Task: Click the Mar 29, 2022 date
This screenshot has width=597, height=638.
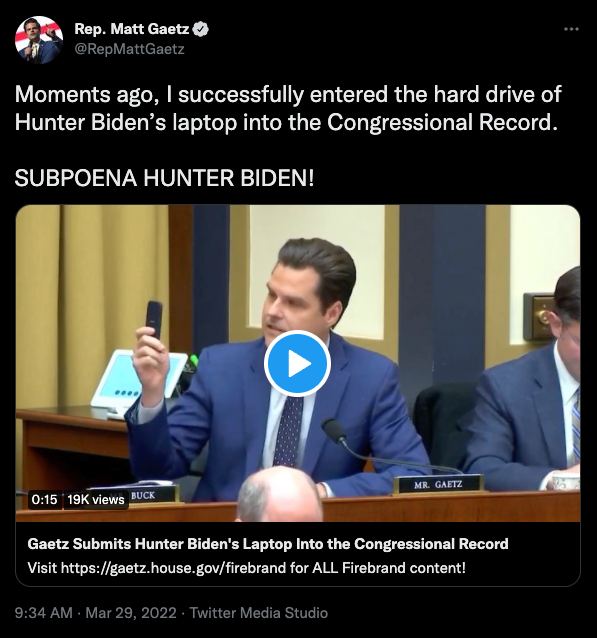Action: (131, 613)
